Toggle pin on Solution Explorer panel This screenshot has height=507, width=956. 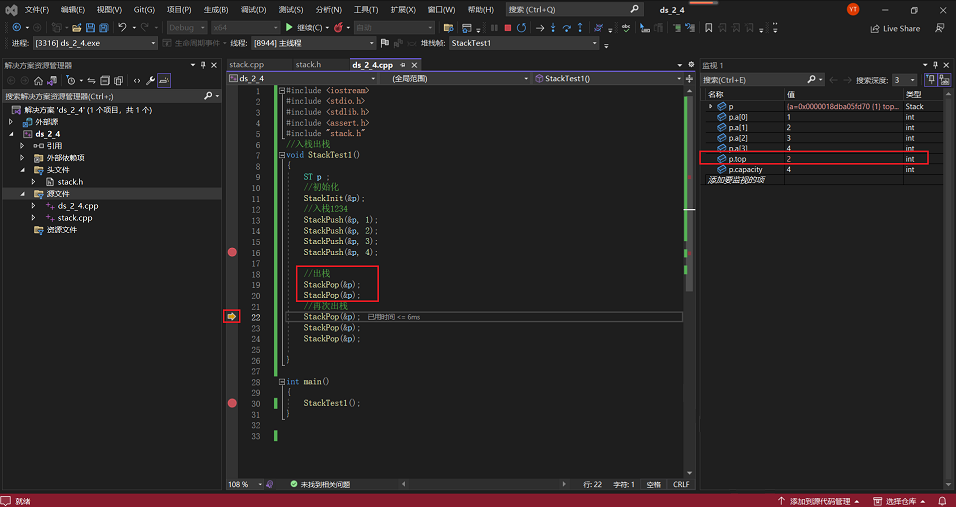[204, 65]
